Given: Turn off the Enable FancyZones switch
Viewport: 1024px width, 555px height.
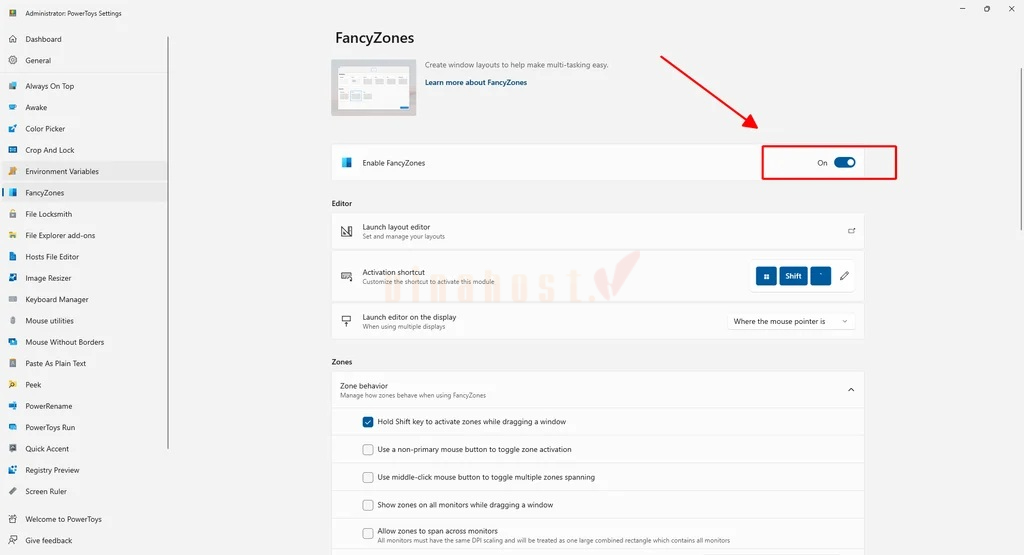Looking at the screenshot, I should tap(844, 163).
